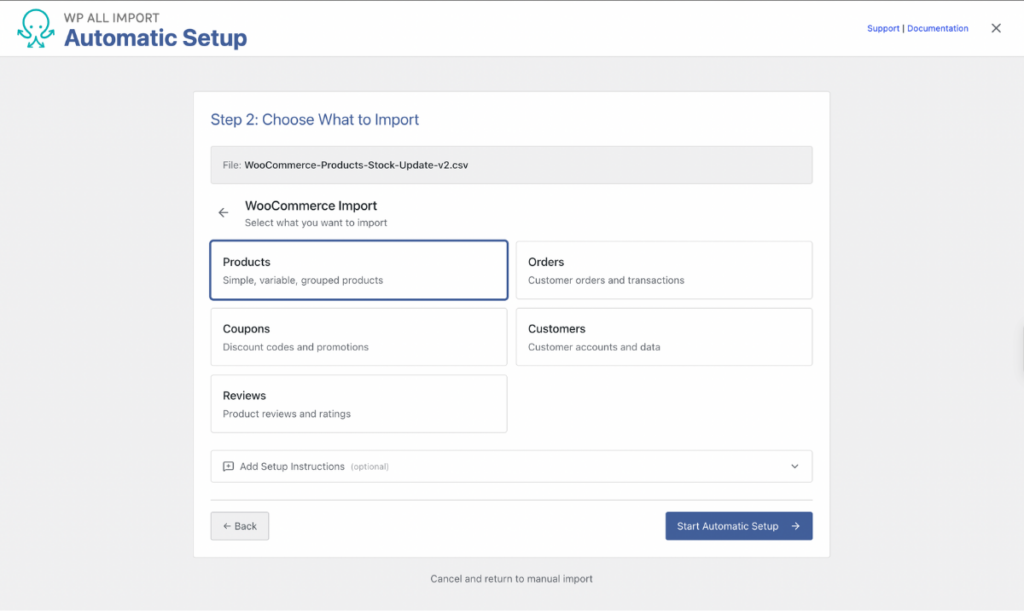Image resolution: width=1024 pixels, height=614 pixels.
Task: Click the Add Setup Instructions comment icon
Action: click(x=228, y=466)
